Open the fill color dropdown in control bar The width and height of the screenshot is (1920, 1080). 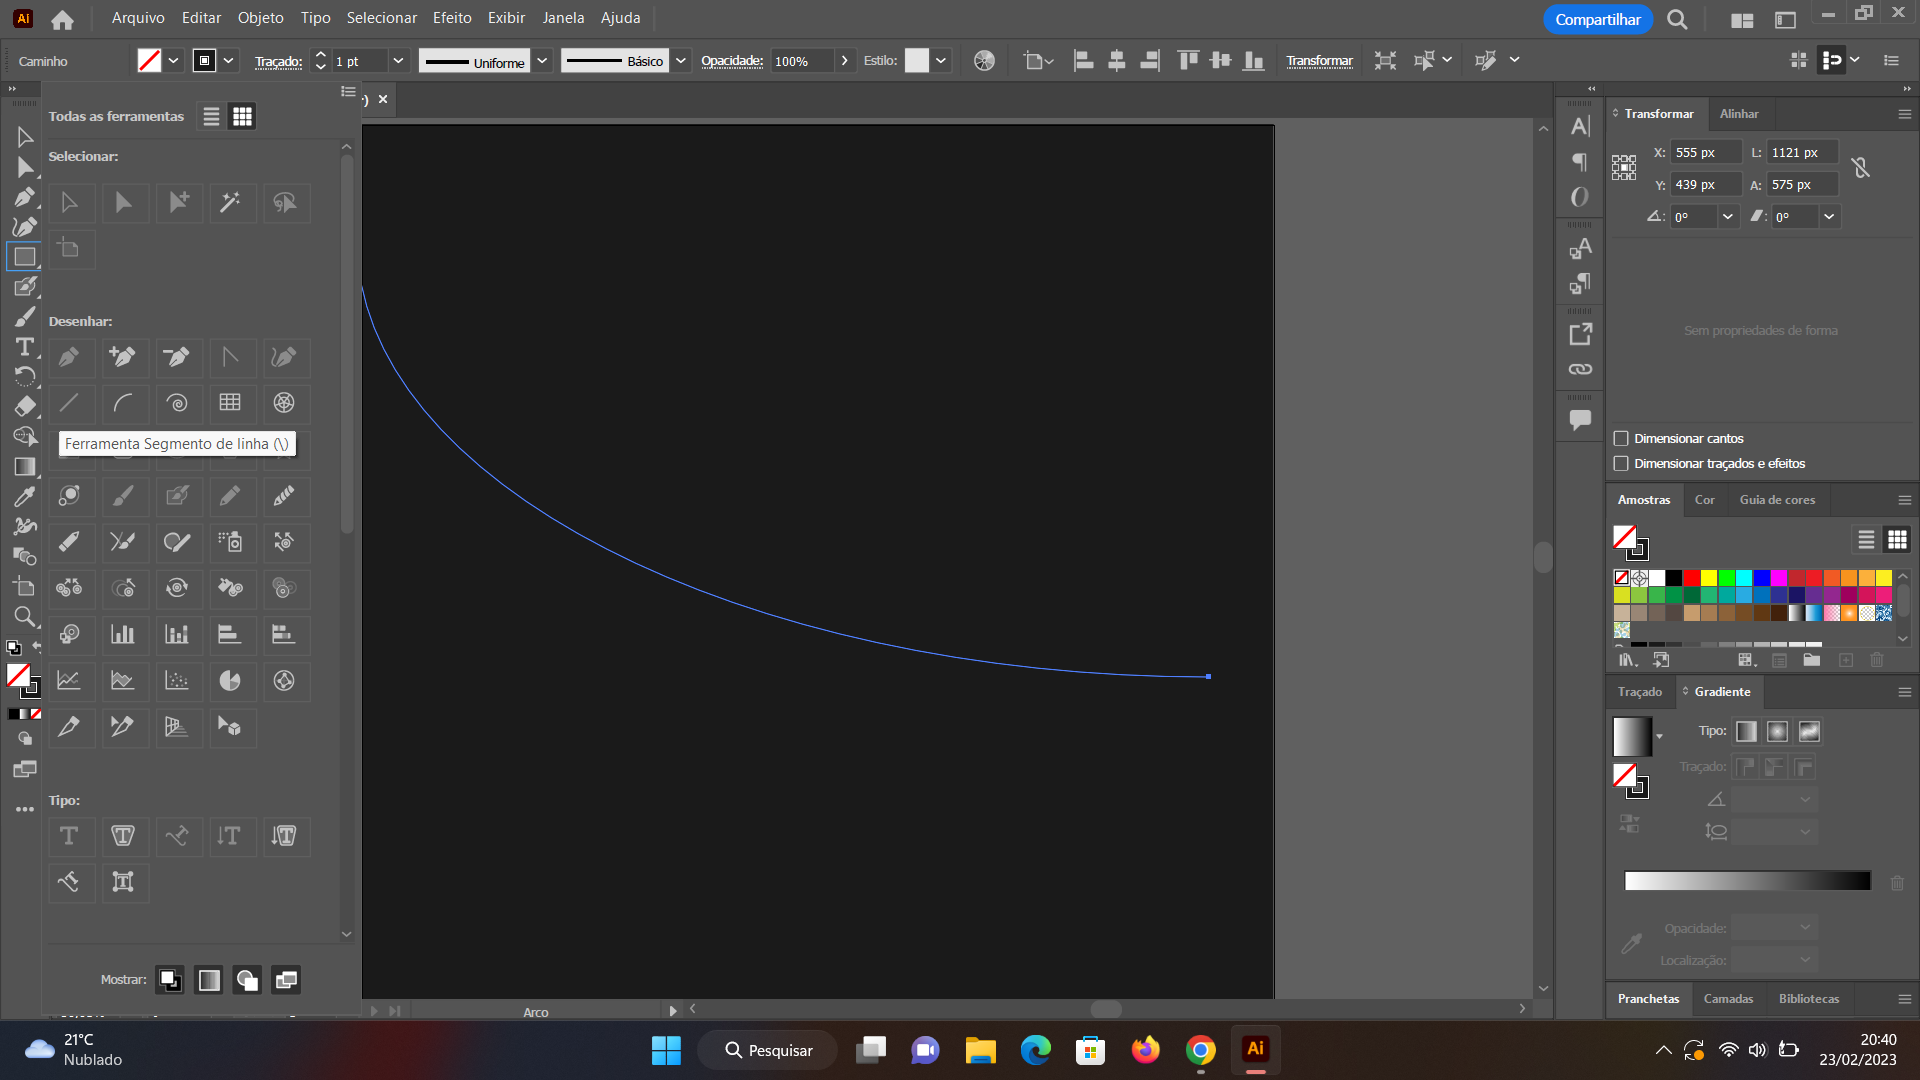pos(173,61)
